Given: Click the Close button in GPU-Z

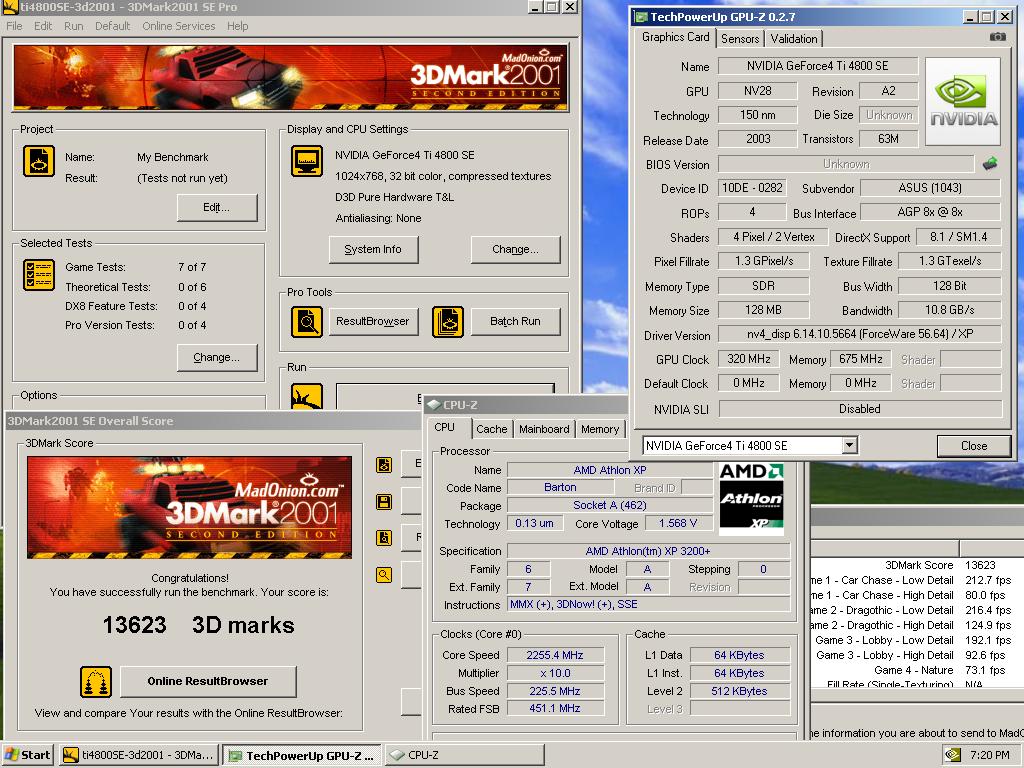Looking at the screenshot, I should [x=974, y=445].
